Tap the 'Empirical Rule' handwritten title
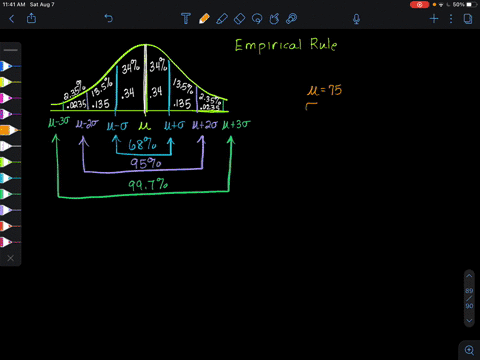The height and width of the screenshot is (360, 480). 286,46
